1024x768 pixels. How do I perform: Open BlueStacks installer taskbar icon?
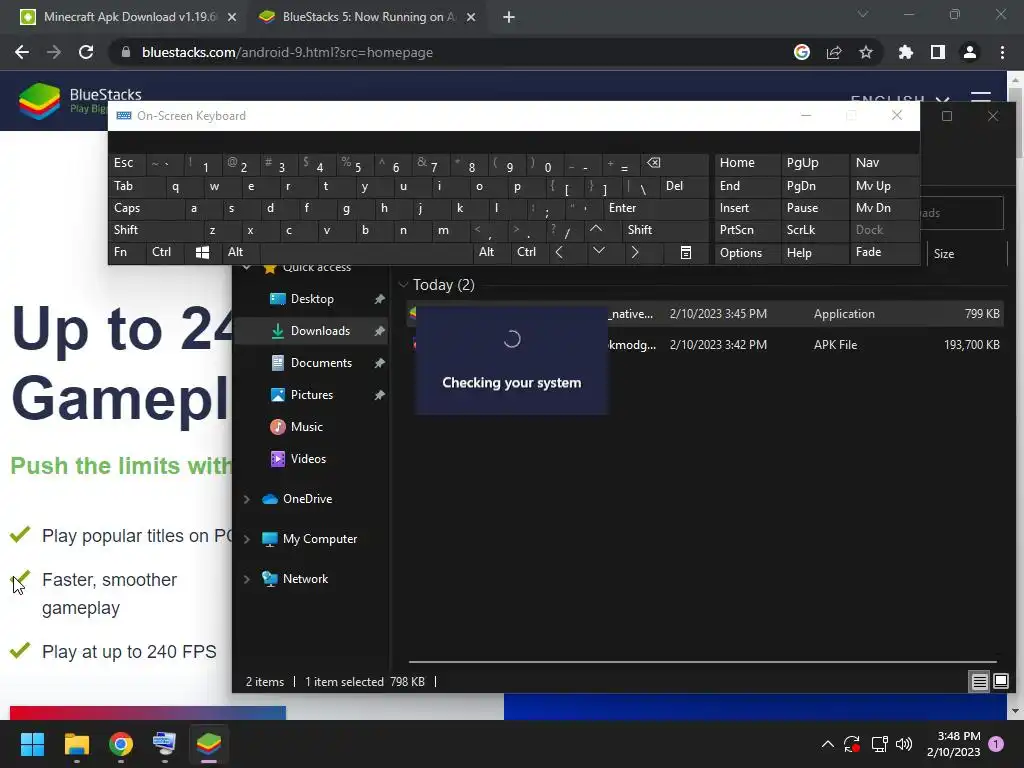pyautogui.click(x=209, y=744)
